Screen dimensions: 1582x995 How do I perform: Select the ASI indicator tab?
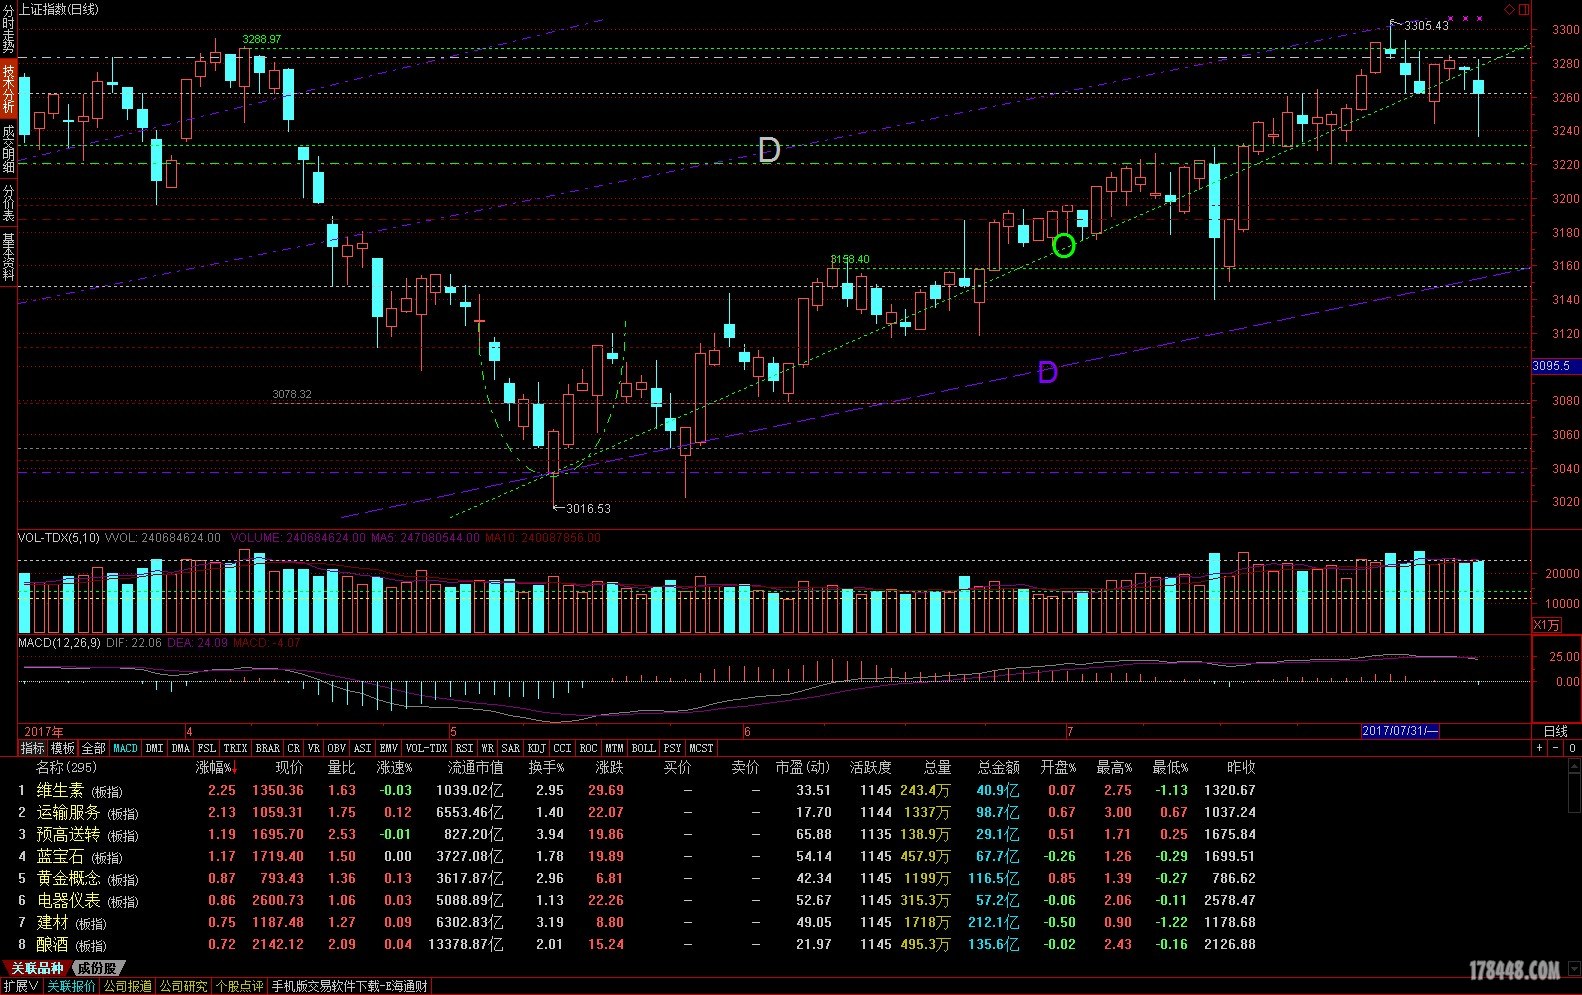(362, 748)
